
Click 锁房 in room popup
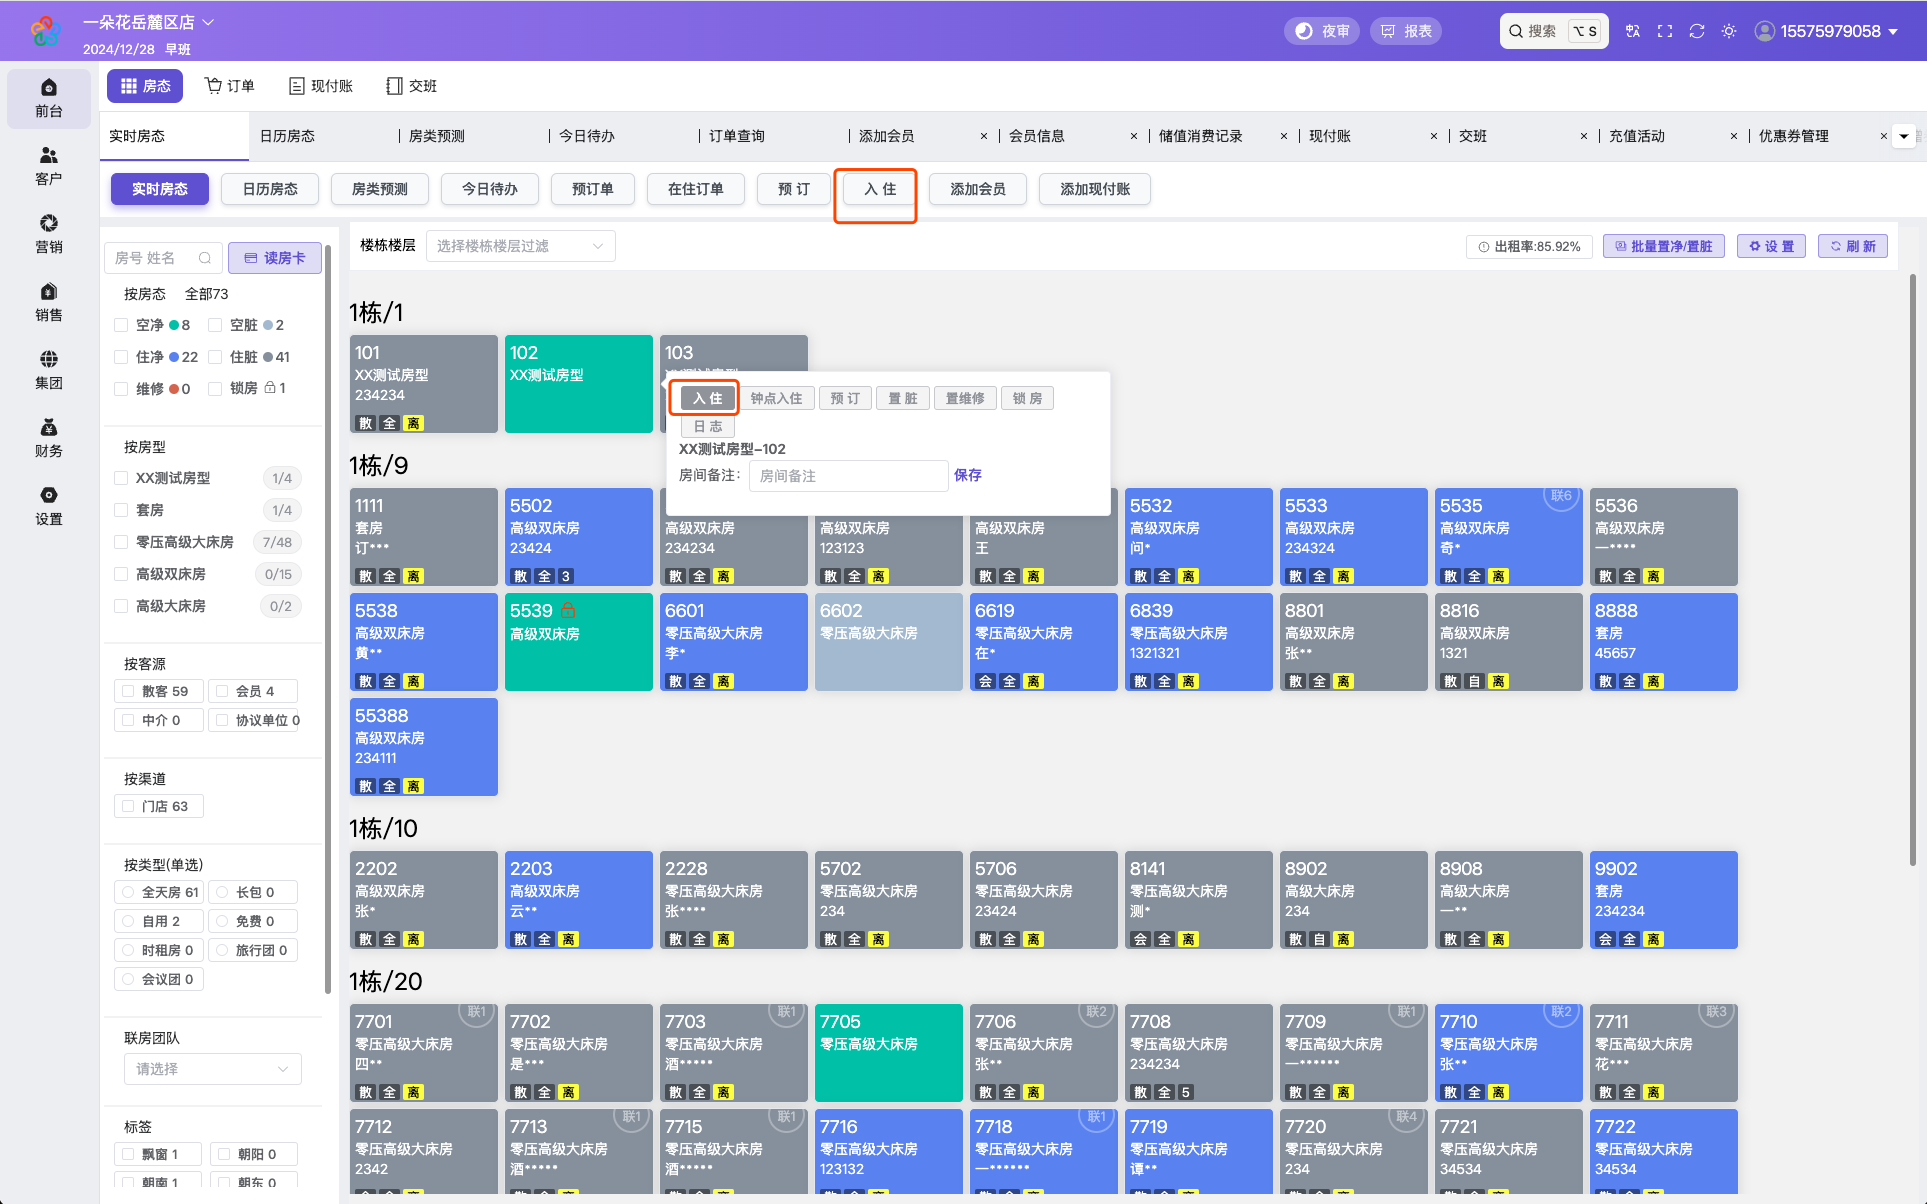(x=1027, y=398)
